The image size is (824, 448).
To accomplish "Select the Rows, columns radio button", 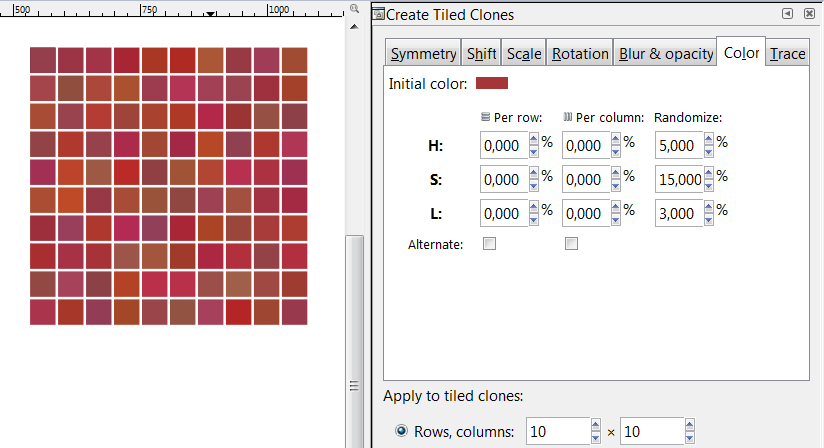I will (x=401, y=431).
